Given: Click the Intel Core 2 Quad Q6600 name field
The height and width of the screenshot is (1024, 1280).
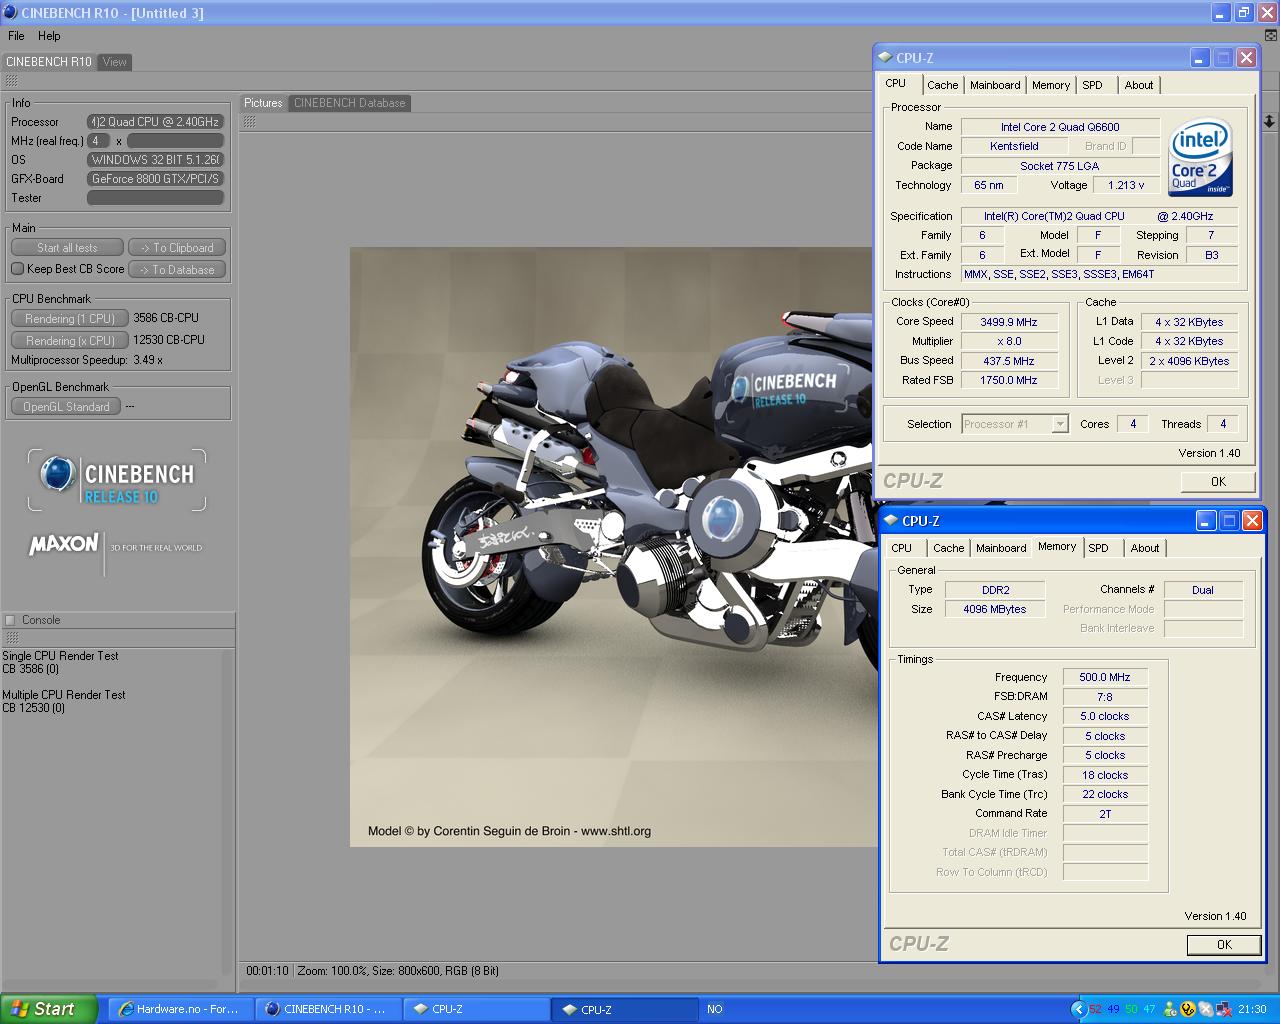Looking at the screenshot, I should pos(1060,127).
